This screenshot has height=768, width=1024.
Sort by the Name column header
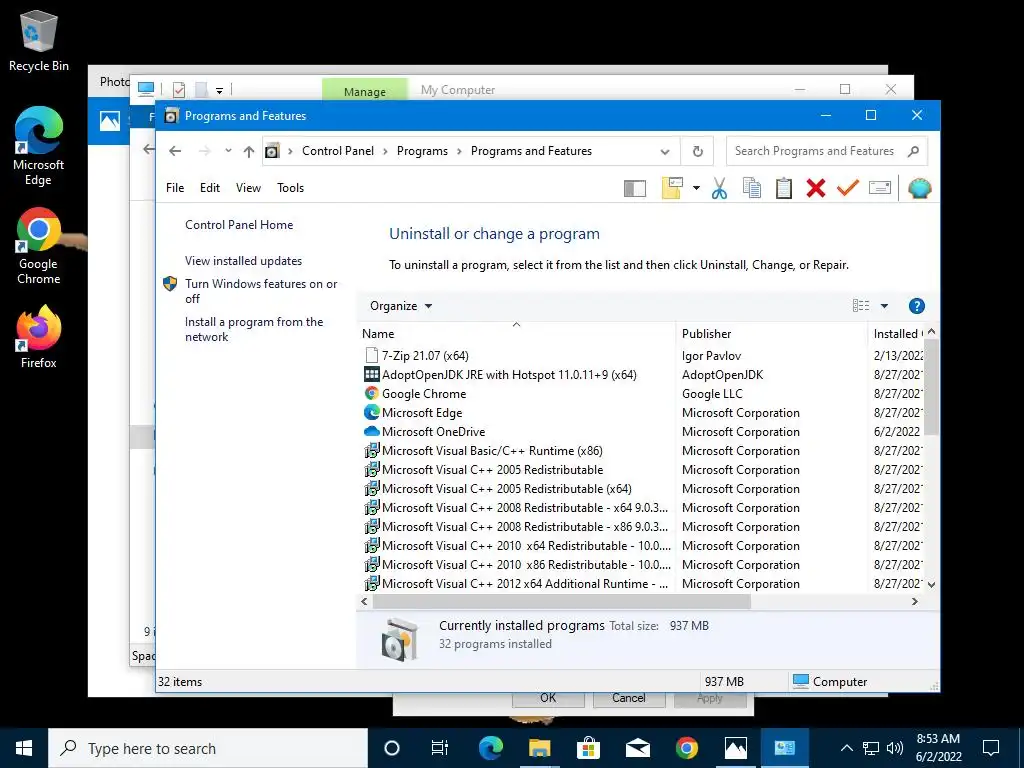[x=516, y=333]
